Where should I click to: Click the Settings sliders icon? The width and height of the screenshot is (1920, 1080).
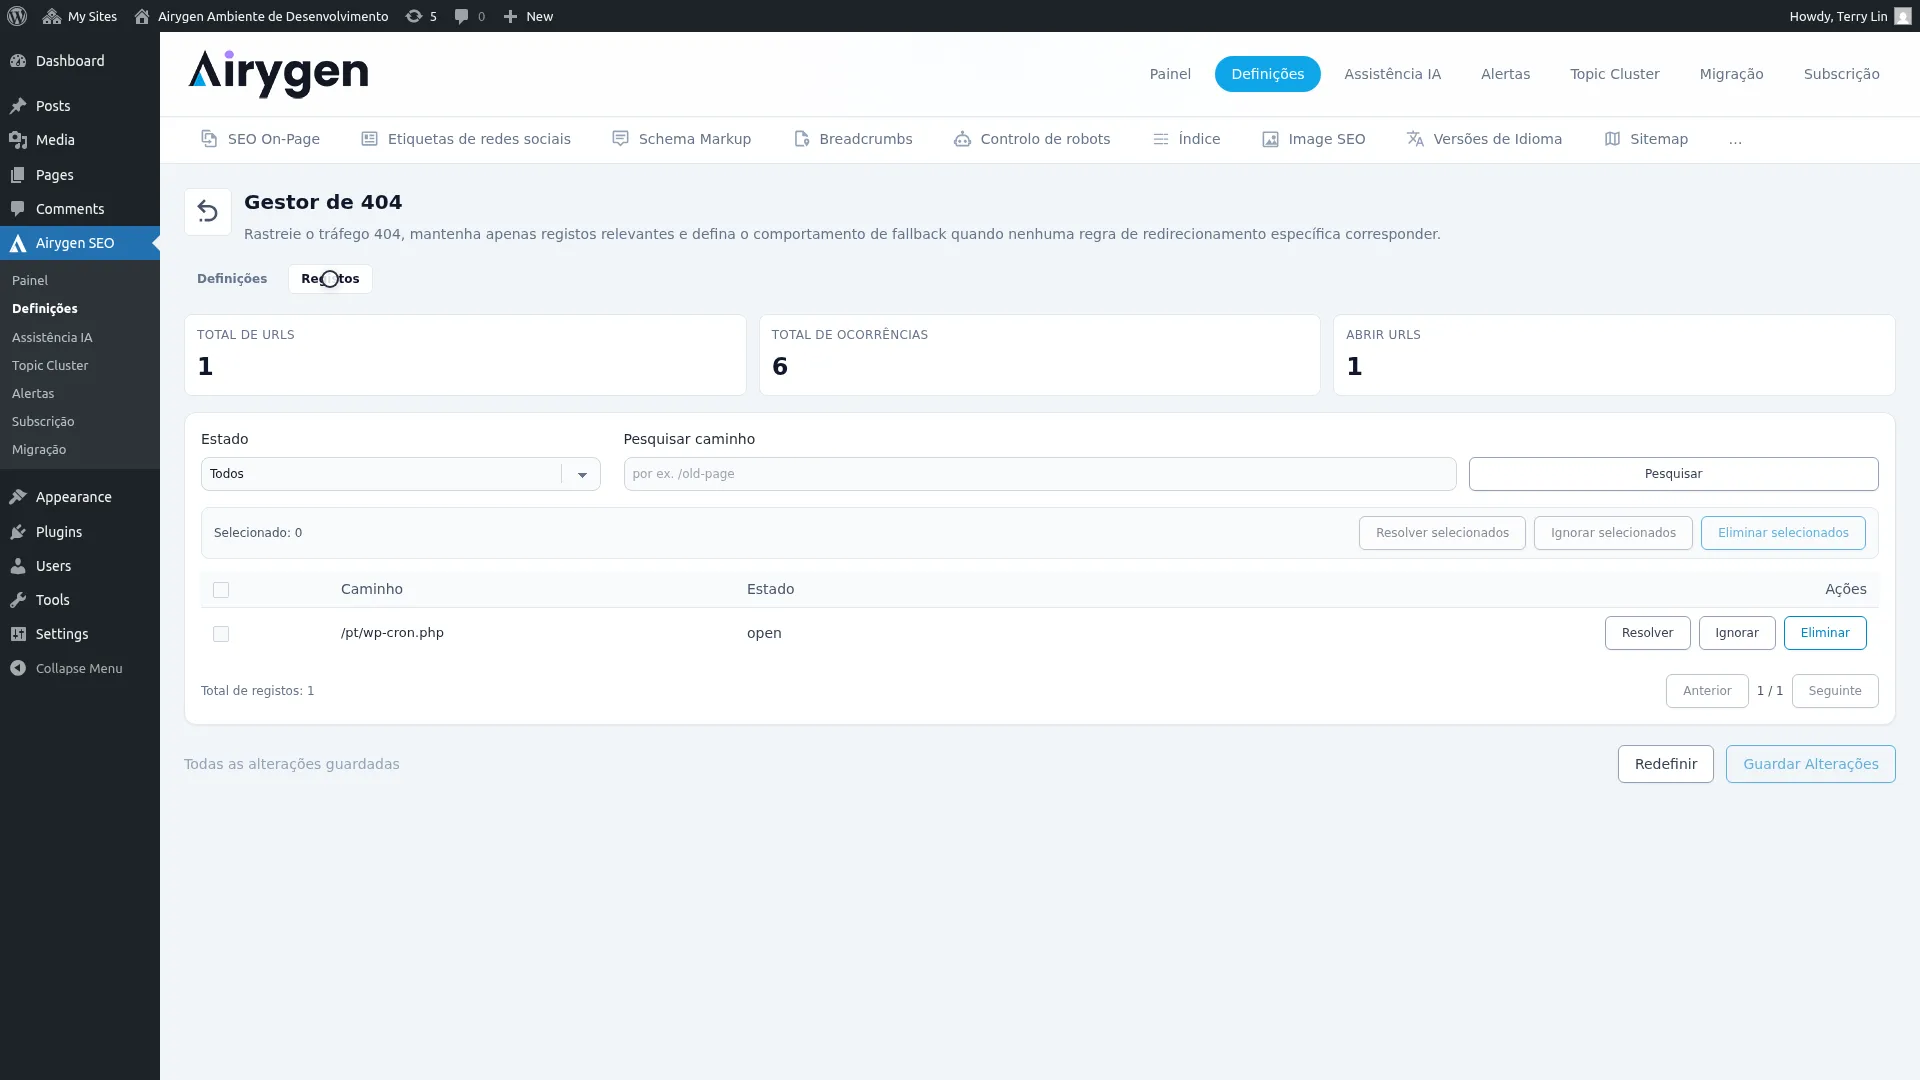18,634
